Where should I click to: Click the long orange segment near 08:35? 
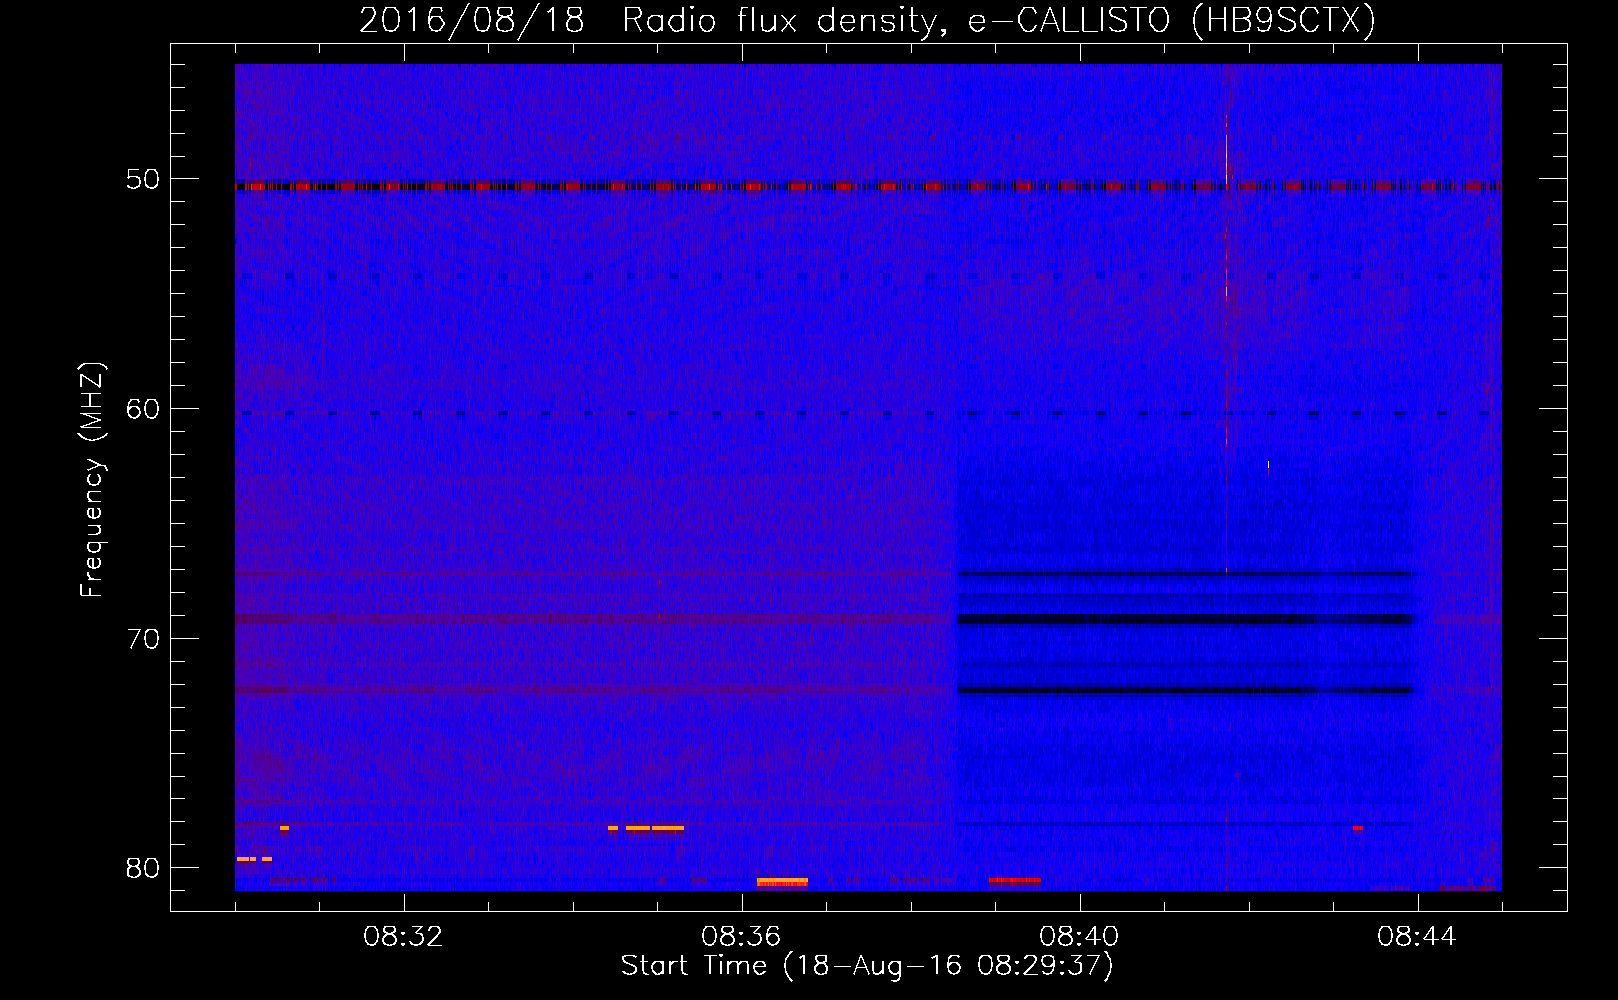click(668, 828)
